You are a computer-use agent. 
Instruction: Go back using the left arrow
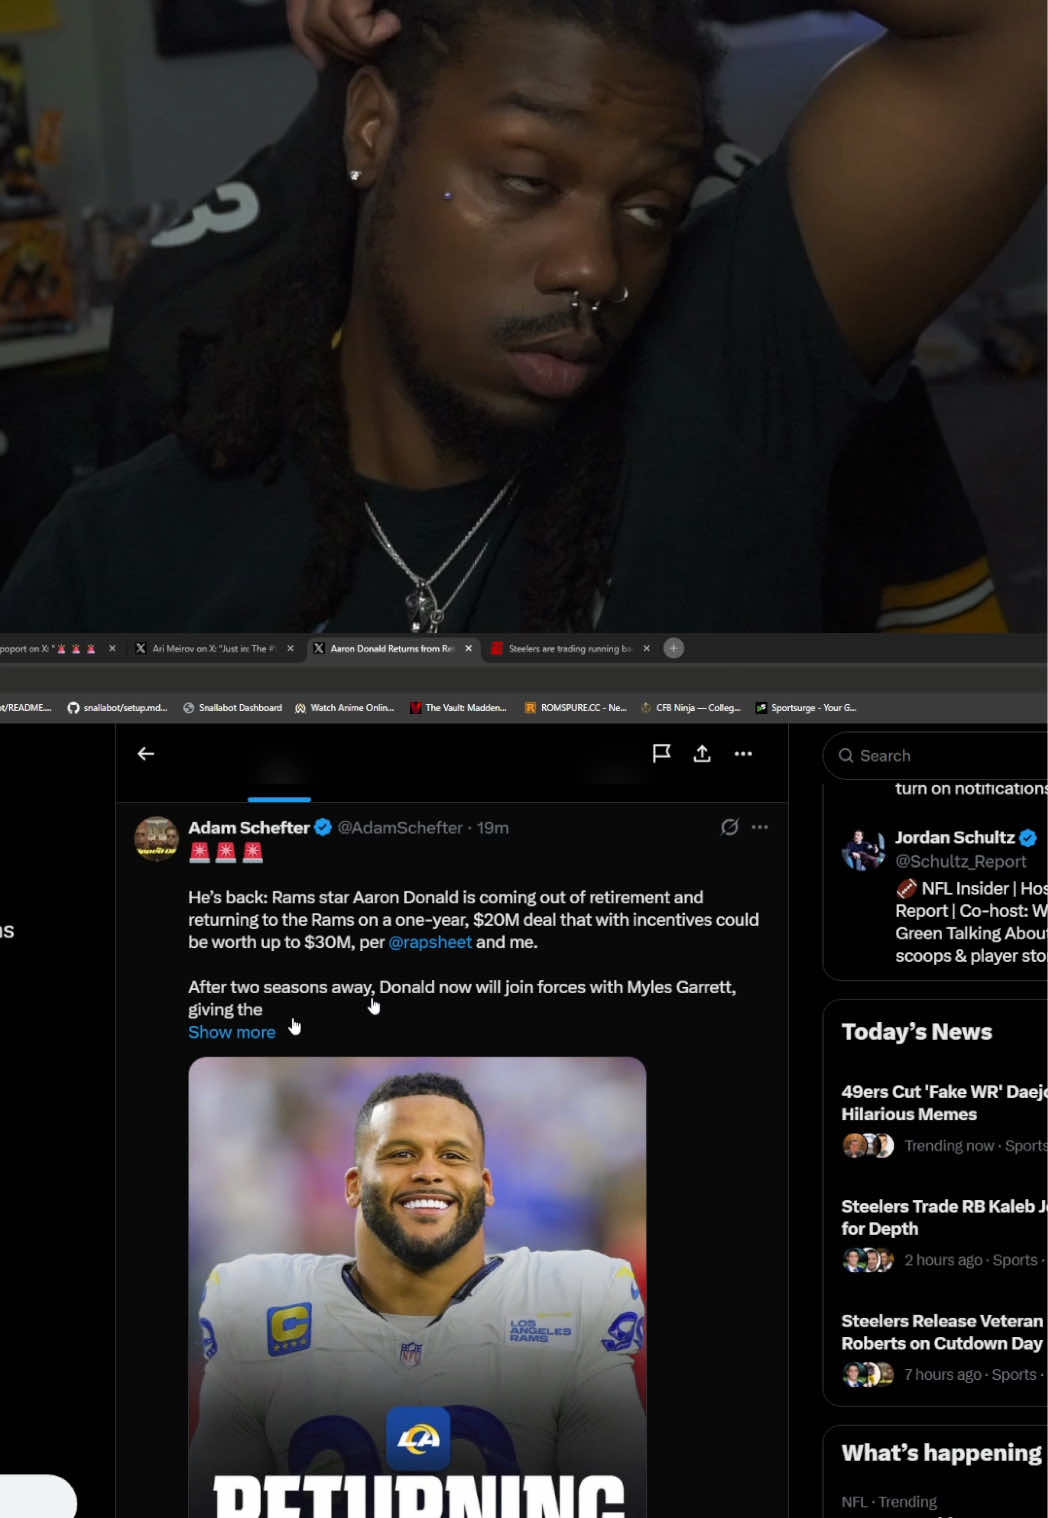click(146, 753)
